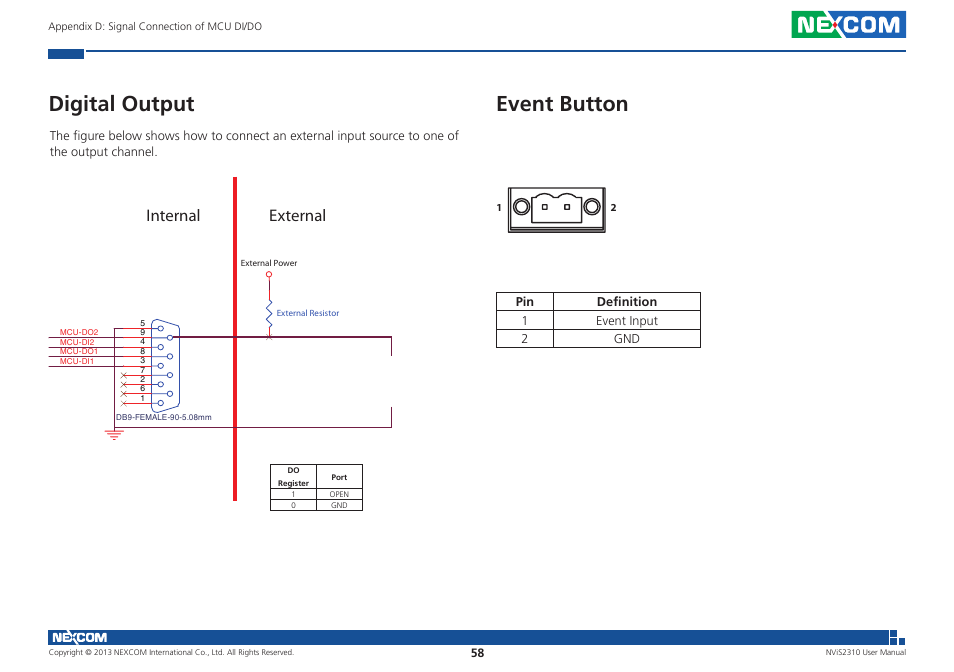Screen dimensions: 954x672
Task: Click the pin 1 label beside the event connector
Action: pos(499,207)
